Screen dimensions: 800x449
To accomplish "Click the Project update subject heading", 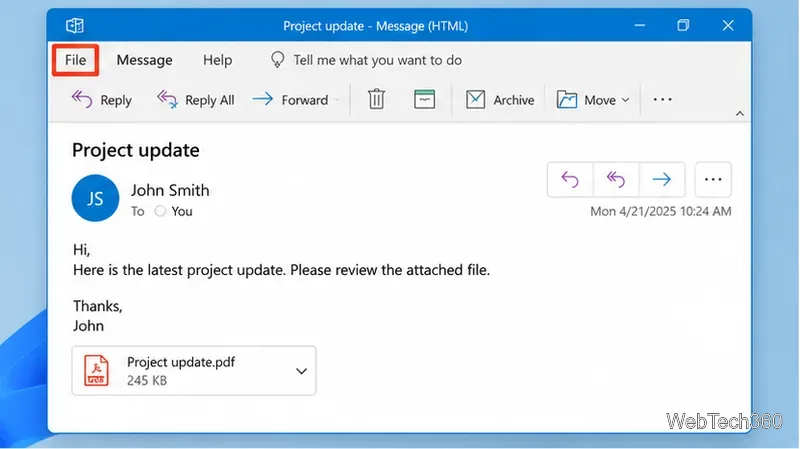I will pos(136,151).
